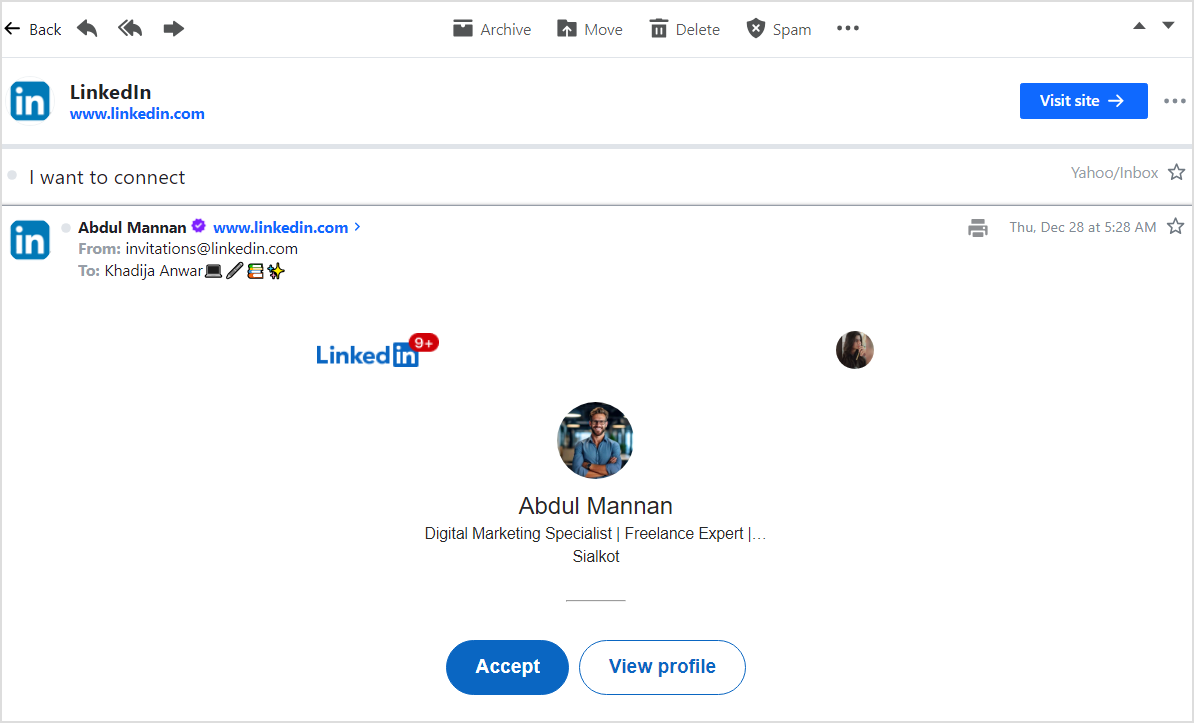1194x723 pixels.
Task: Open the toolbar more actions menu
Action: click(848, 28)
